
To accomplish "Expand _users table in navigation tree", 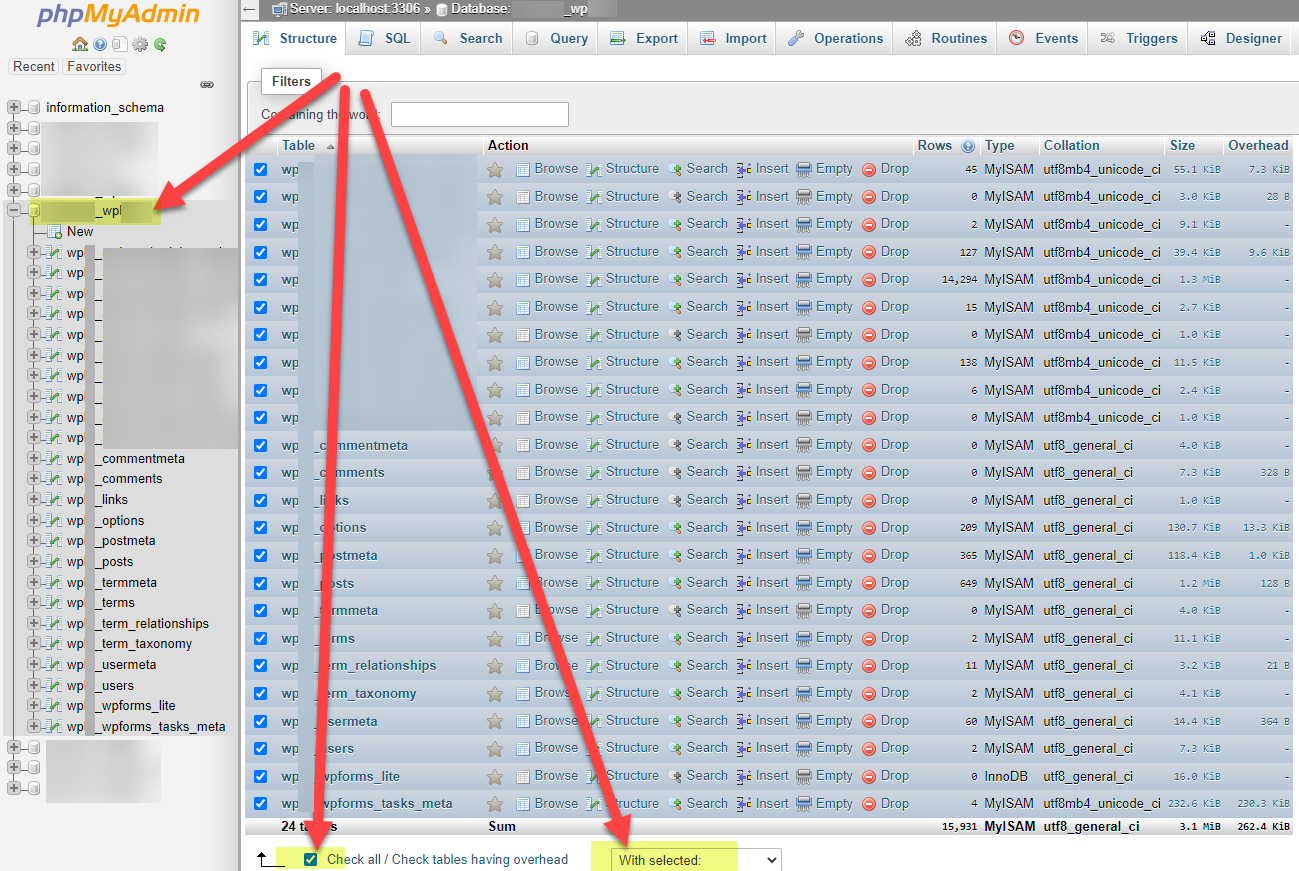I will (35, 686).
